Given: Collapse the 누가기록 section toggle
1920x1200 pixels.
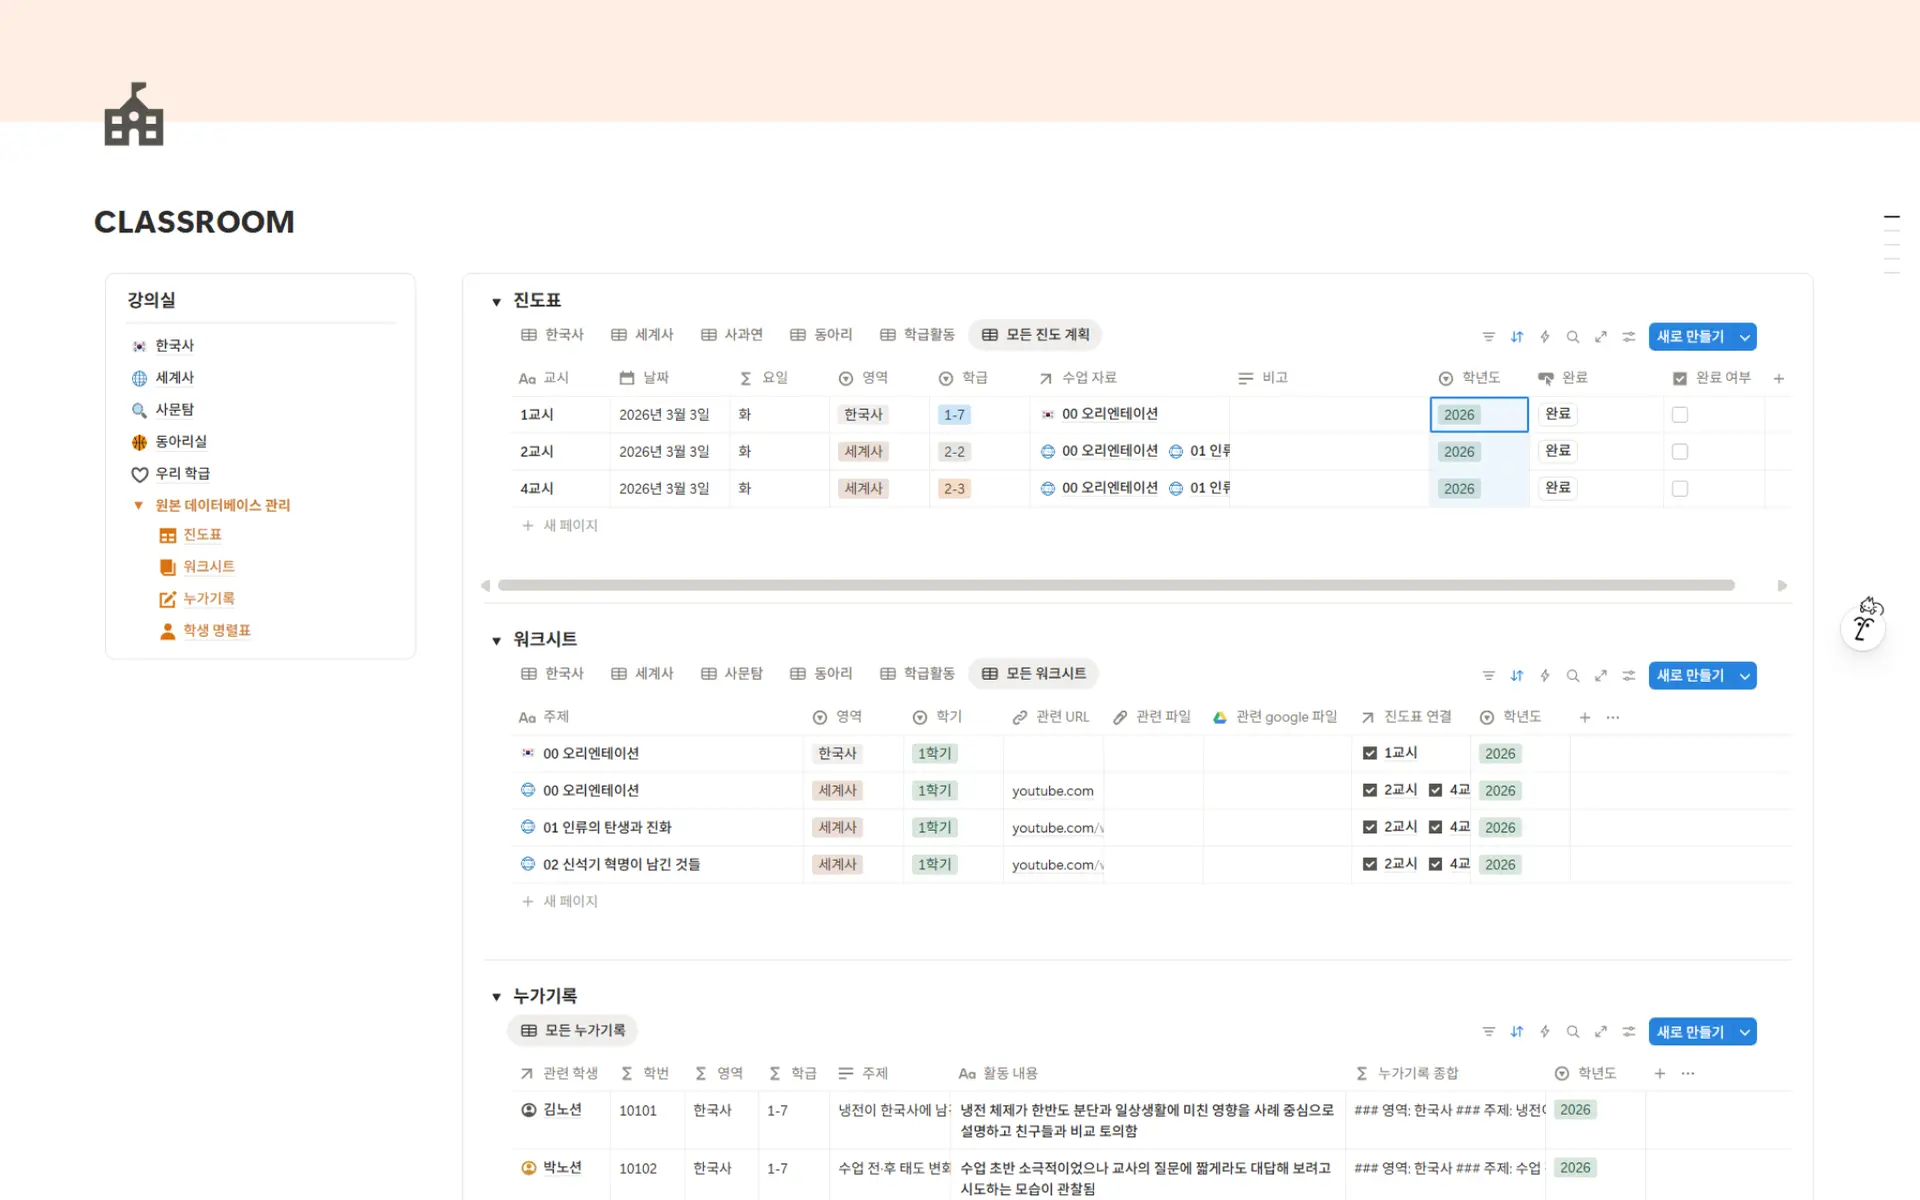Looking at the screenshot, I should [496, 996].
